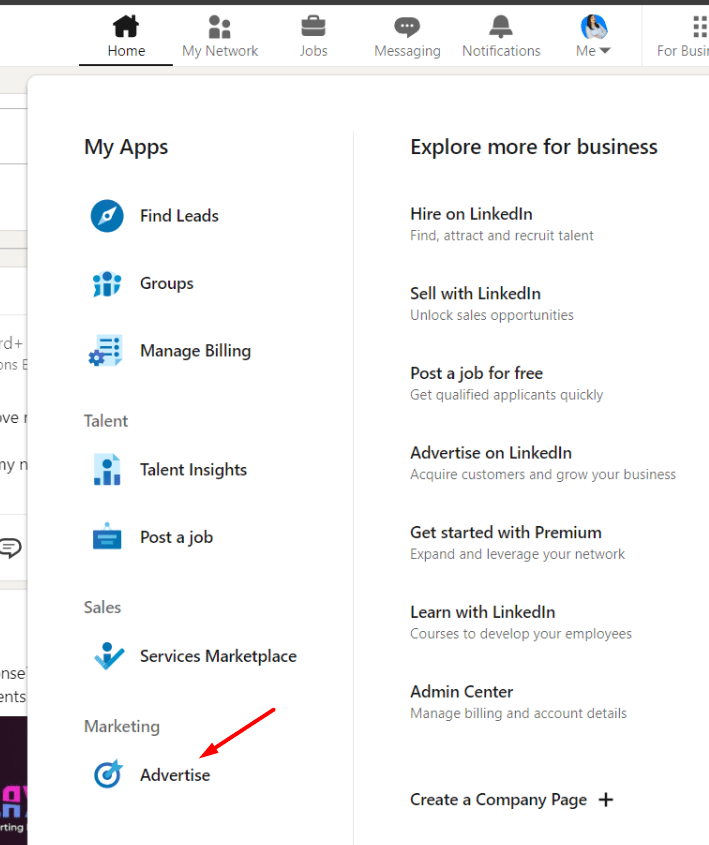Viewport: 709px width, 845px height.
Task: Select the Home tab label
Action: tap(126, 51)
